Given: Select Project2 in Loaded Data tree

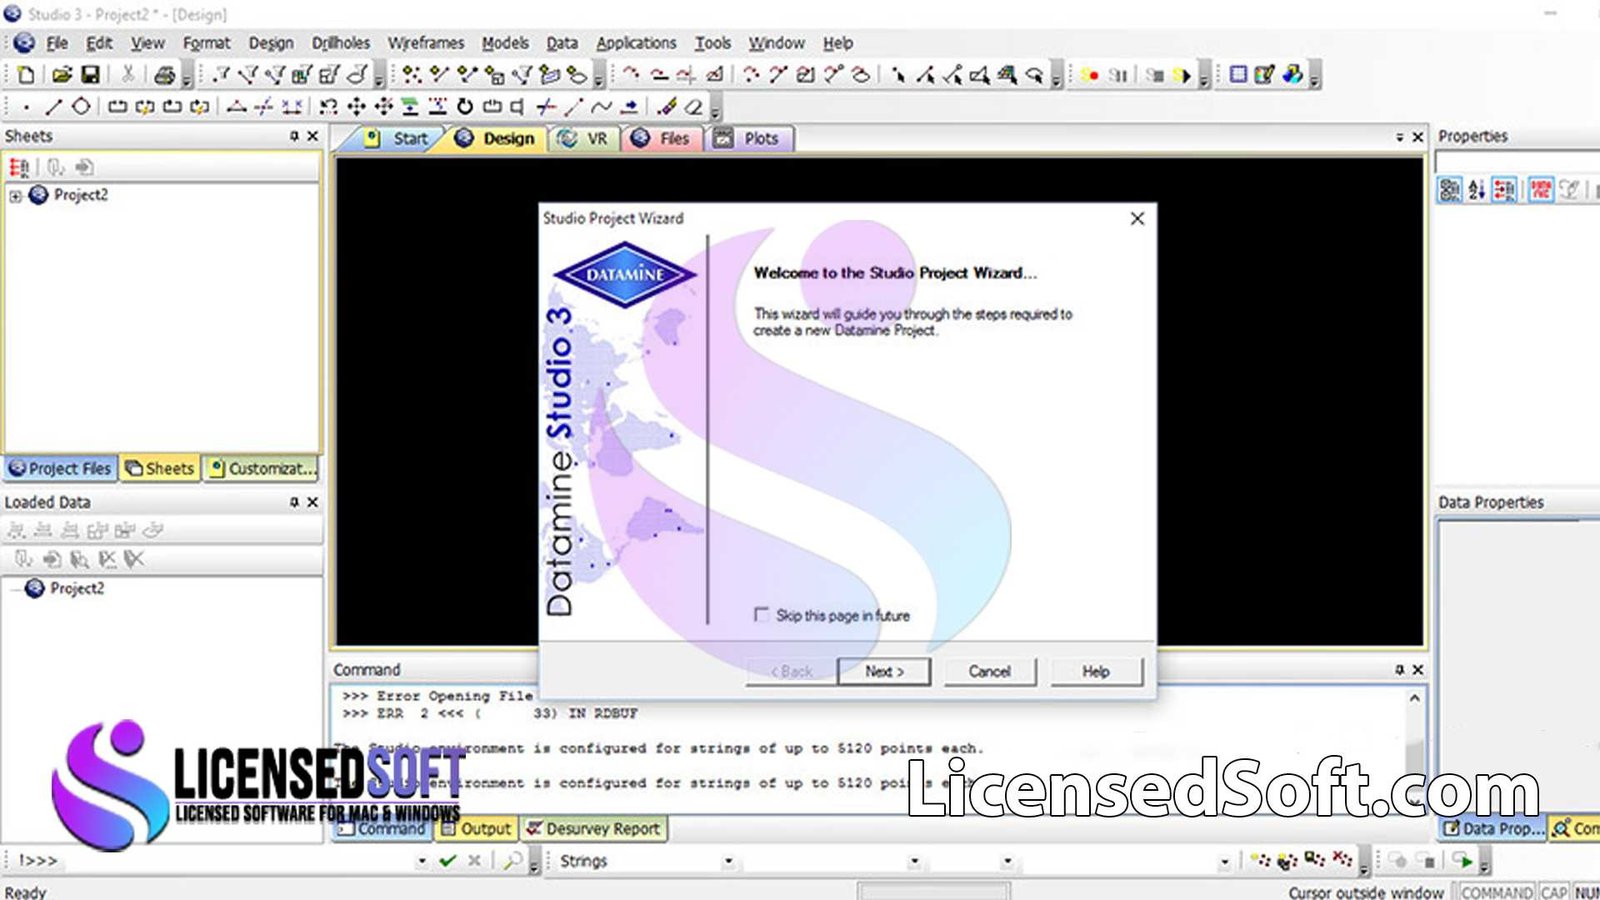Looking at the screenshot, I should click(76, 588).
